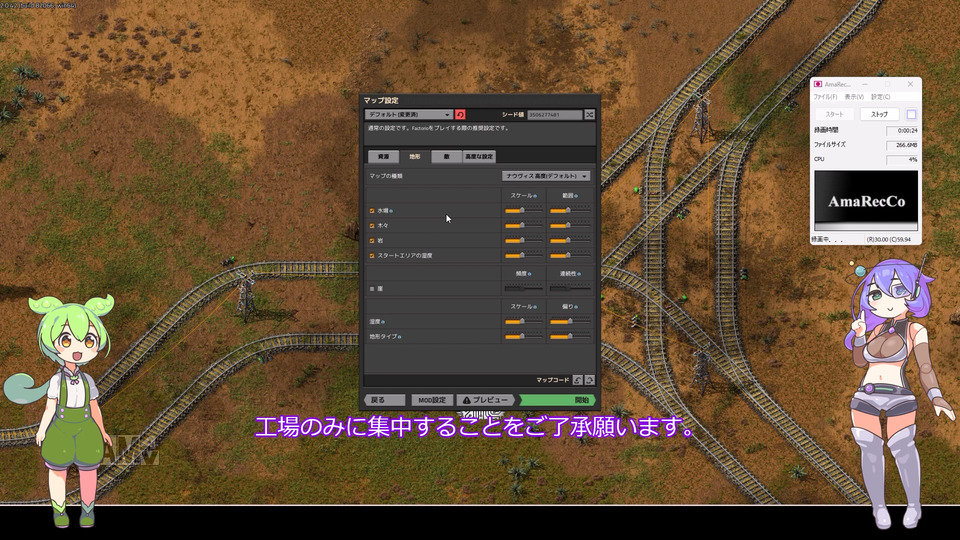Click the マップ設定 dialog title
This screenshot has height=540, width=960.
click(x=381, y=100)
